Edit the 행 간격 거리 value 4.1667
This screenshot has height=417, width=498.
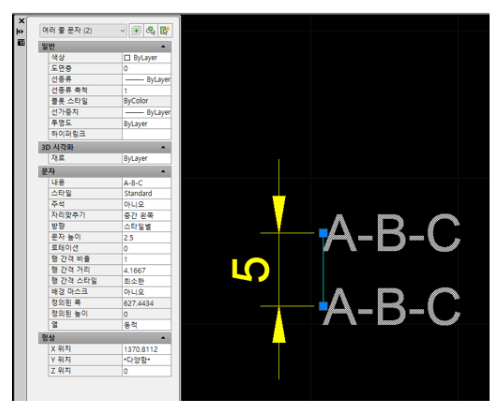click(x=147, y=270)
